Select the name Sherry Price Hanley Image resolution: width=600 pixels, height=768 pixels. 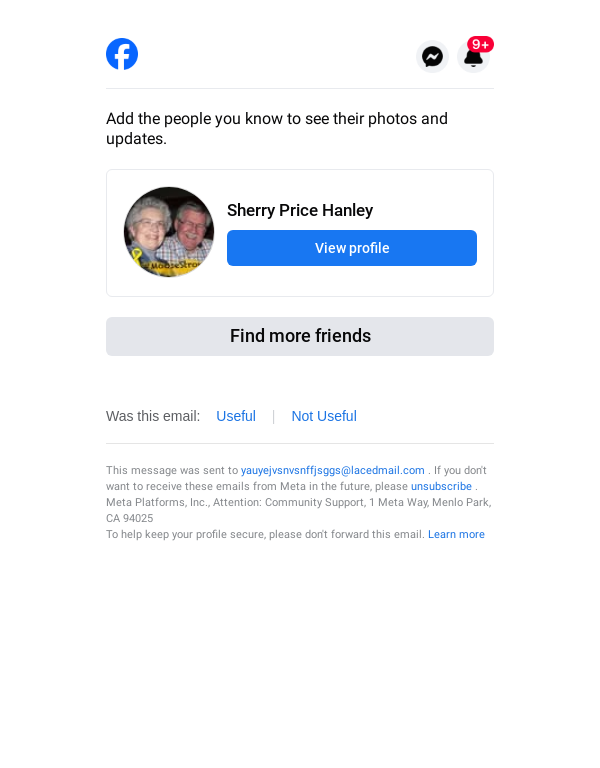tap(300, 210)
